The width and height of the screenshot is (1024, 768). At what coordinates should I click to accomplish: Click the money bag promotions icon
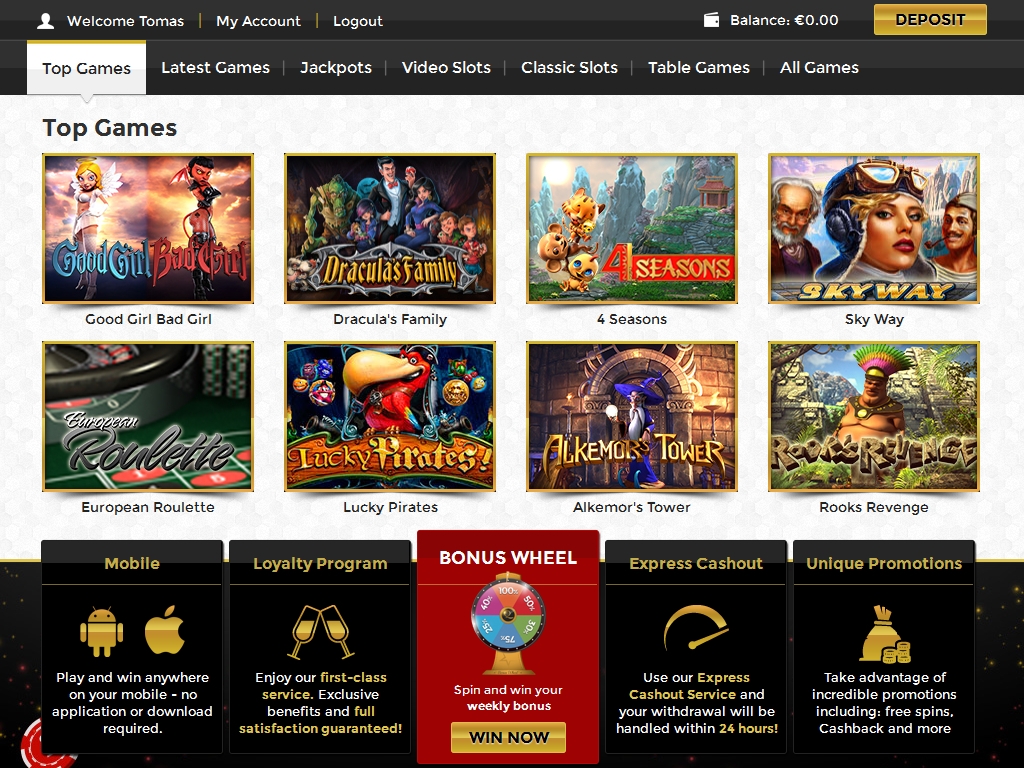click(883, 634)
